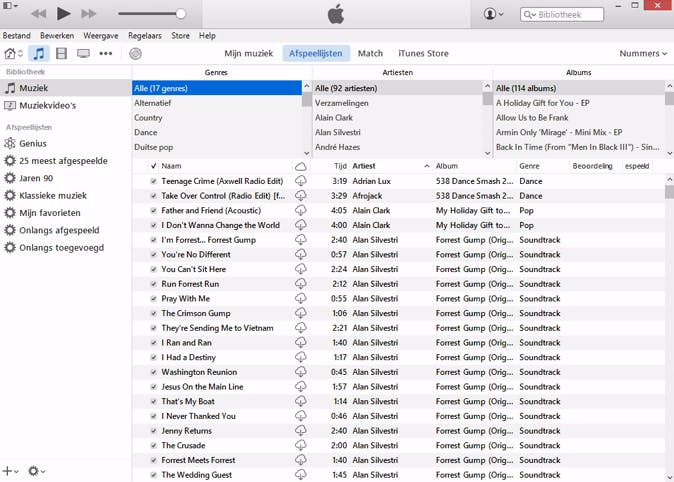This screenshot has width=674, height=482.
Task: Open the Regelaars menu
Action: pyautogui.click(x=145, y=36)
